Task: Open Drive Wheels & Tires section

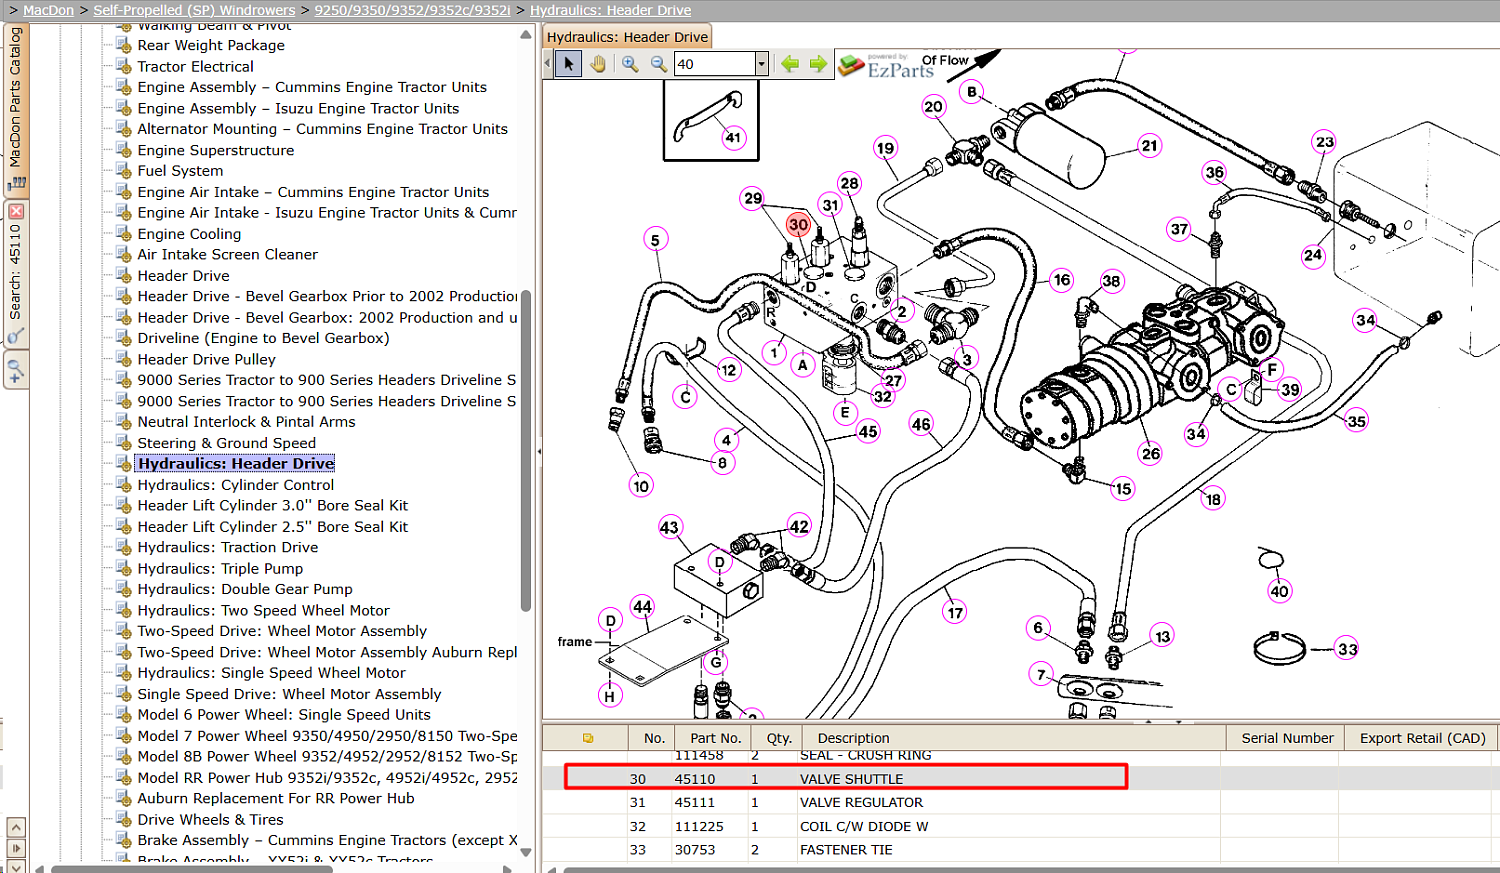Action: pos(210,819)
